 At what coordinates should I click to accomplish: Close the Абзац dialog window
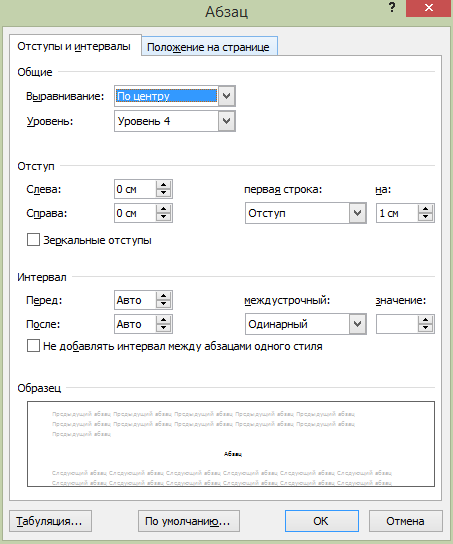pos(429,8)
